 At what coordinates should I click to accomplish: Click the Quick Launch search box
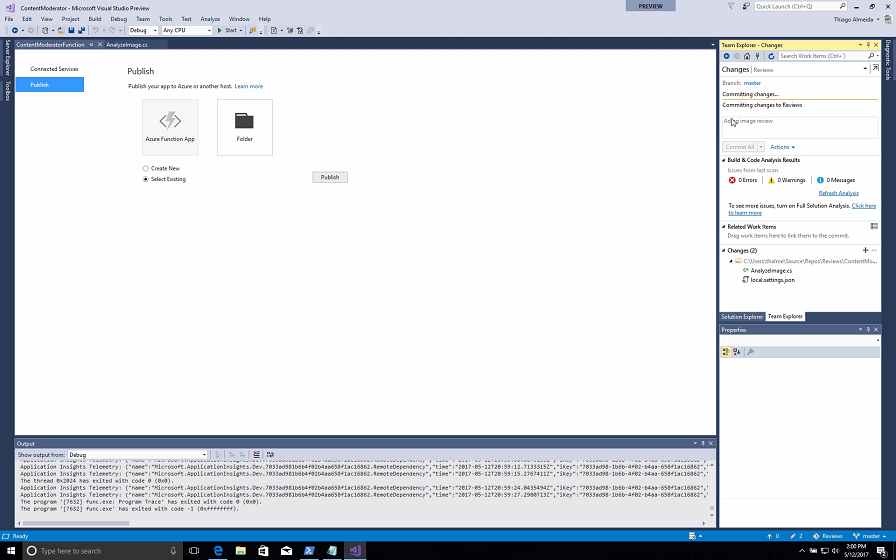click(800, 6)
